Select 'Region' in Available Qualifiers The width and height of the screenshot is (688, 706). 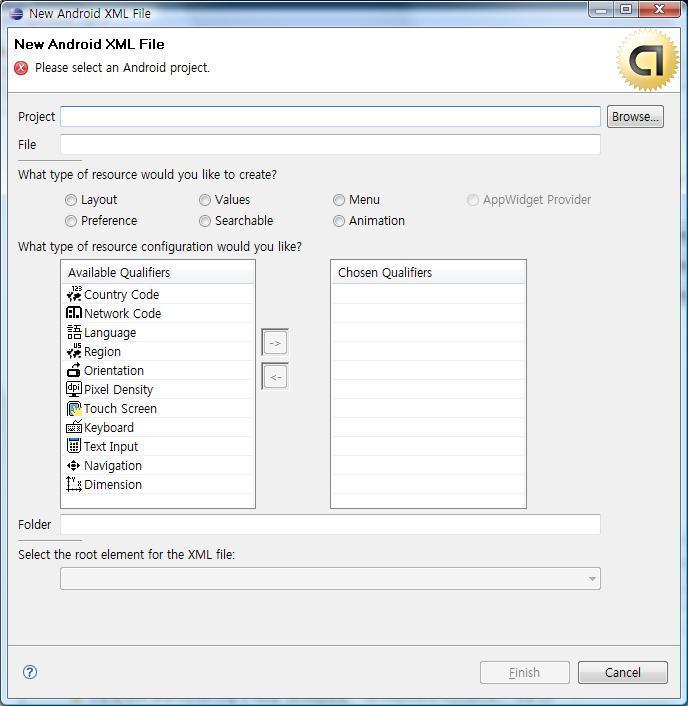(x=158, y=351)
